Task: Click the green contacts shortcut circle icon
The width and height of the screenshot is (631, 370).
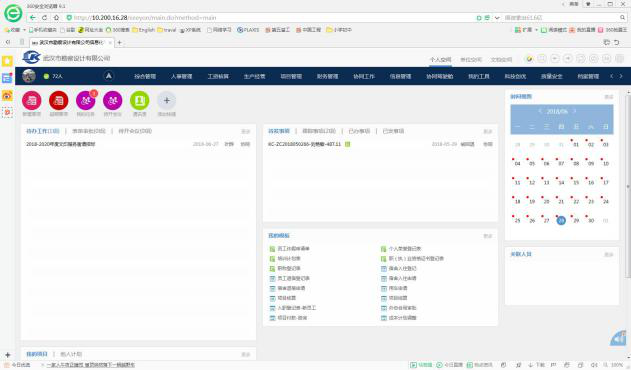Action: tap(139, 101)
